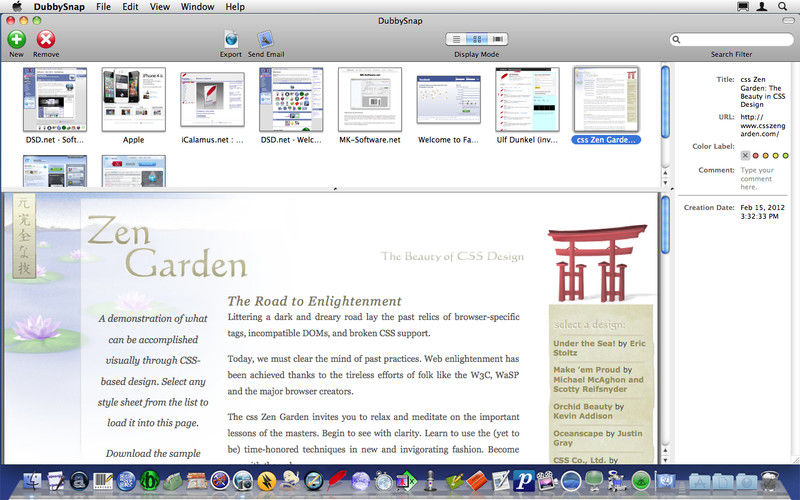Click the user account icon in menu bar

point(762,6)
